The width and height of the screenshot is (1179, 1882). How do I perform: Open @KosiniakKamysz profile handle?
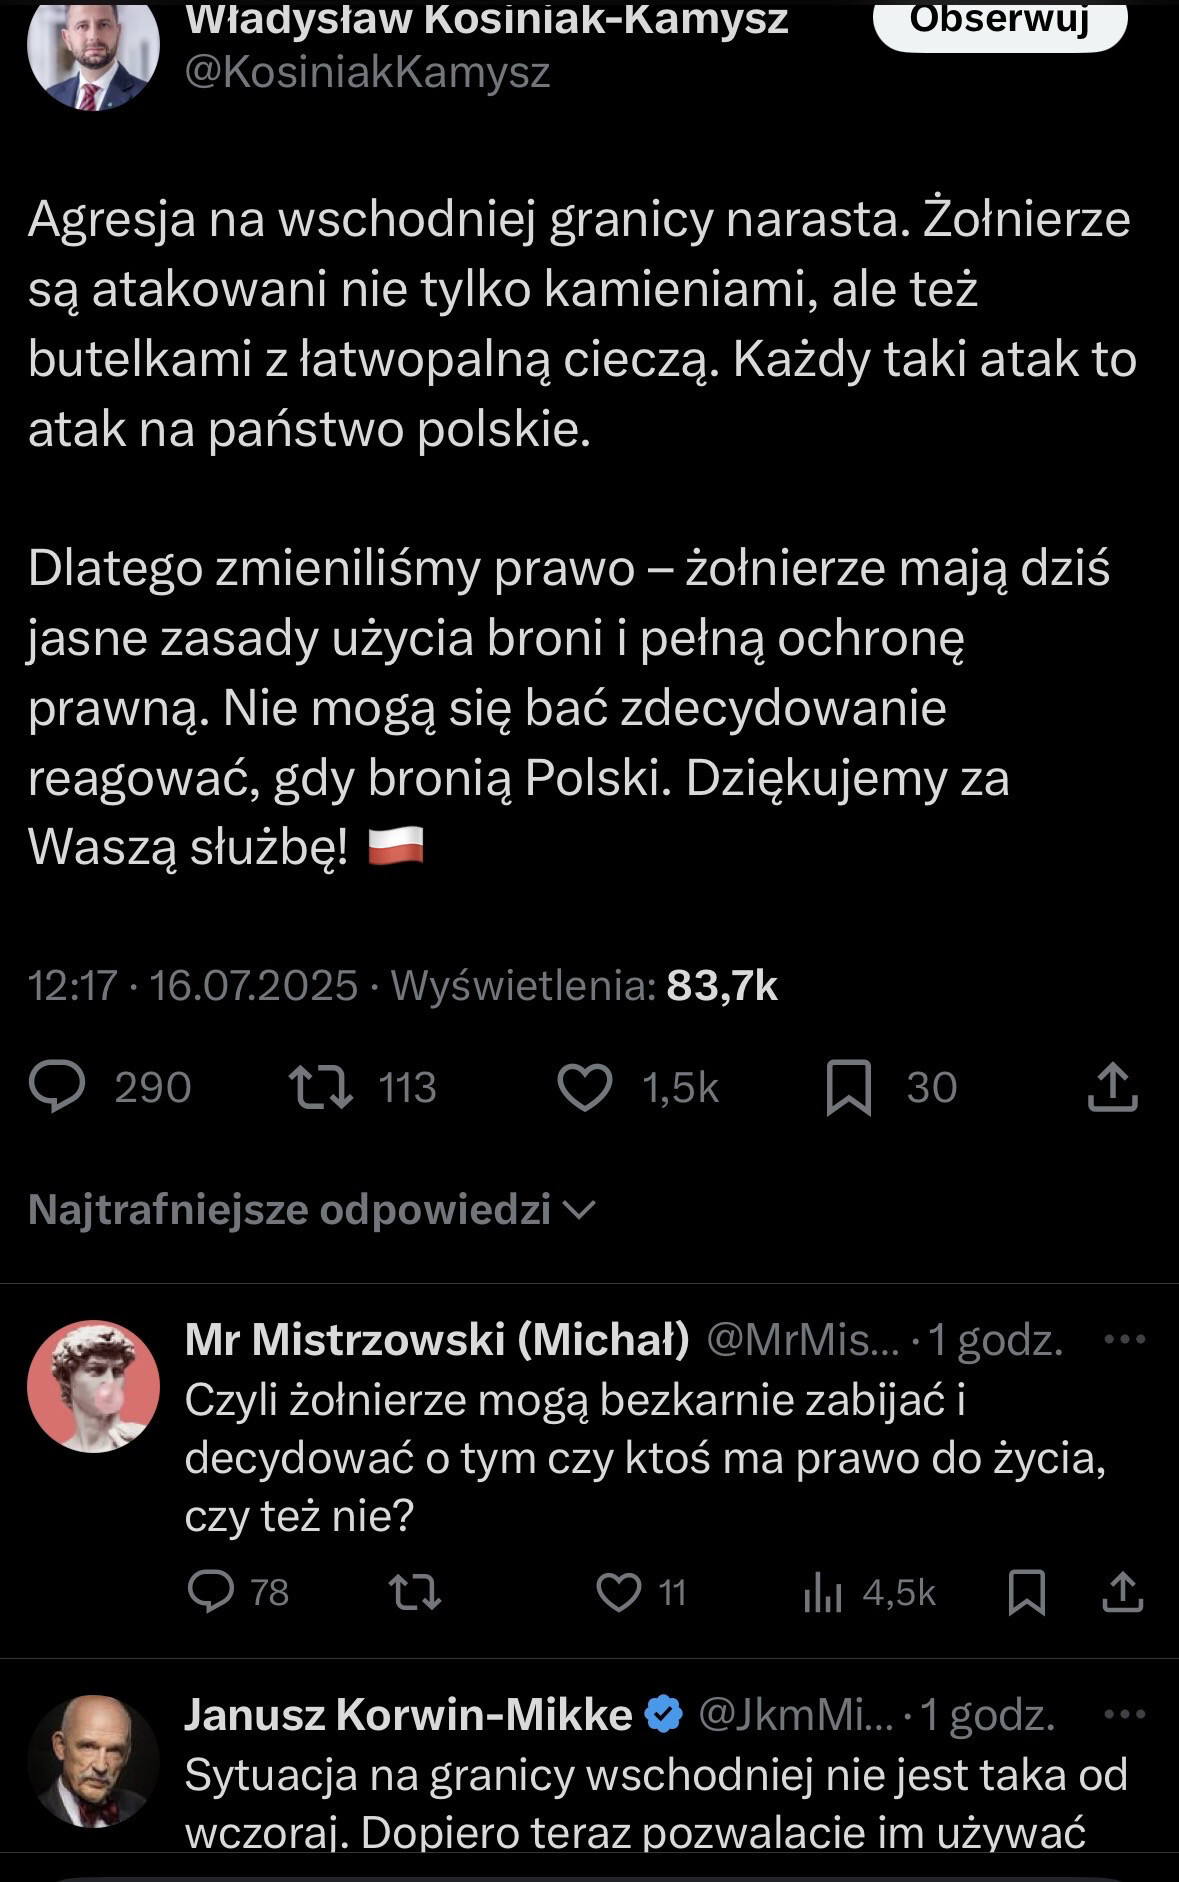368,73
